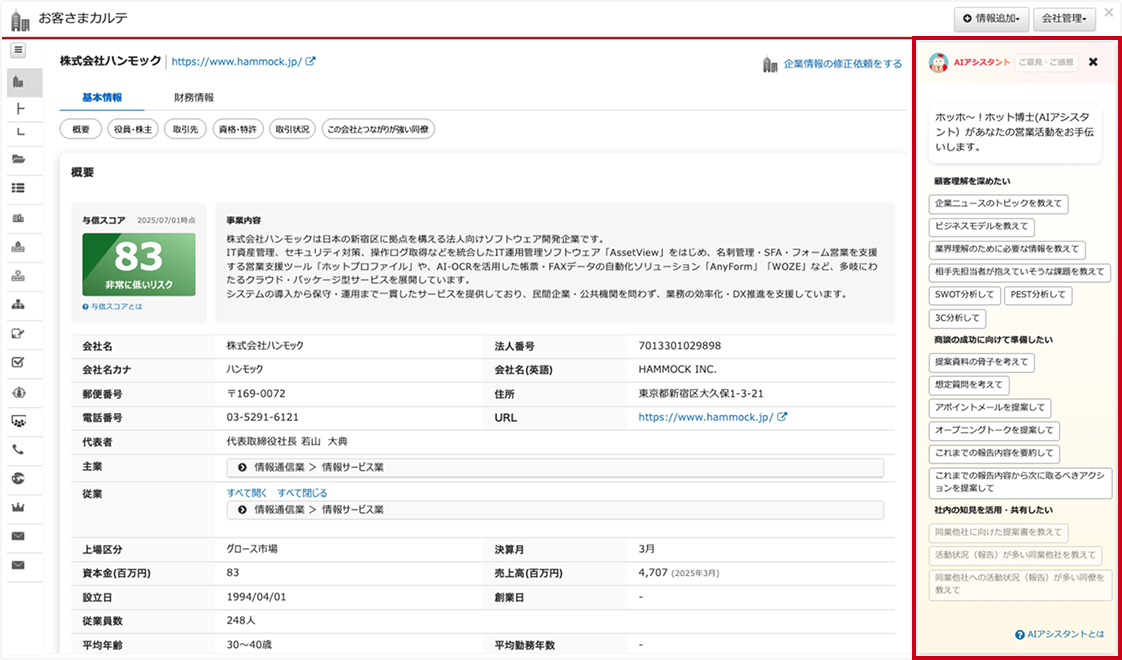The image size is (1122, 660).
Task: Click the hamburger menu icon in the sidebar
Action: point(19,51)
